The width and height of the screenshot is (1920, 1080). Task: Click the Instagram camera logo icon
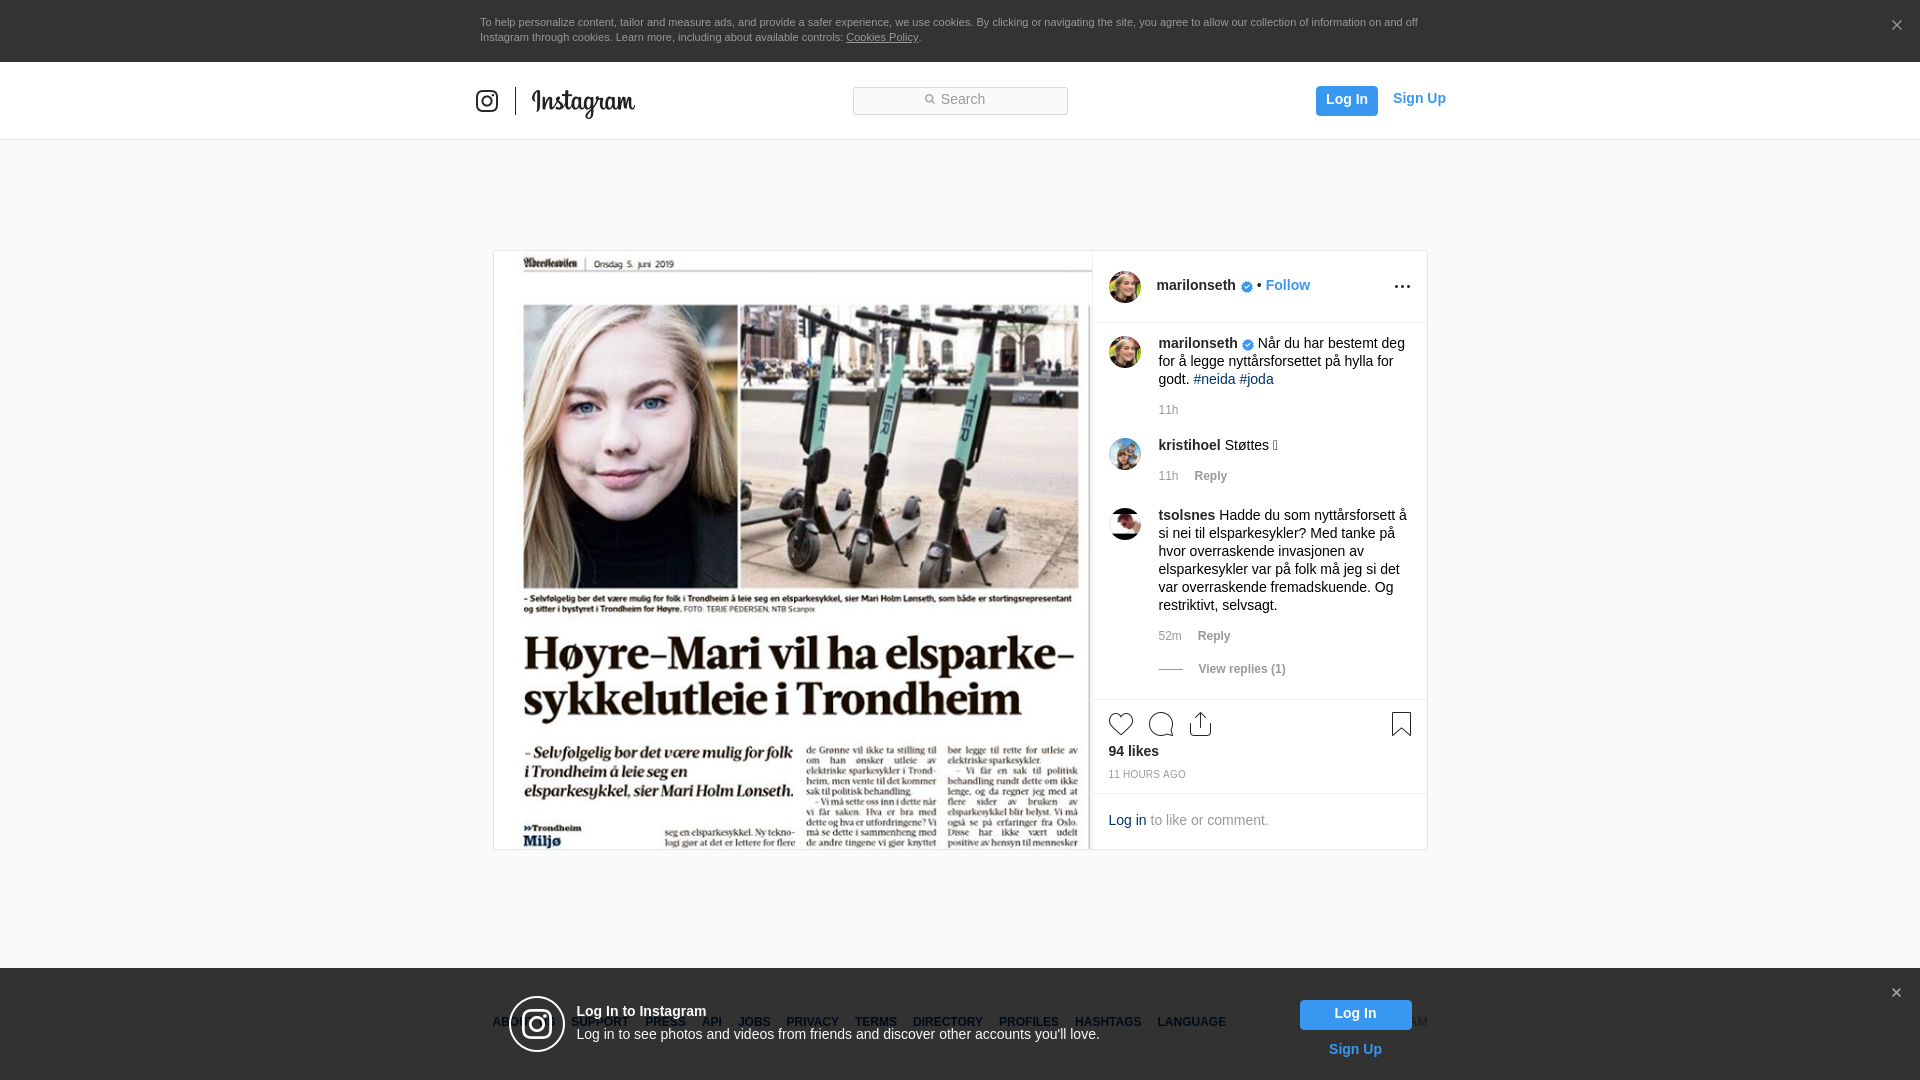(487, 101)
